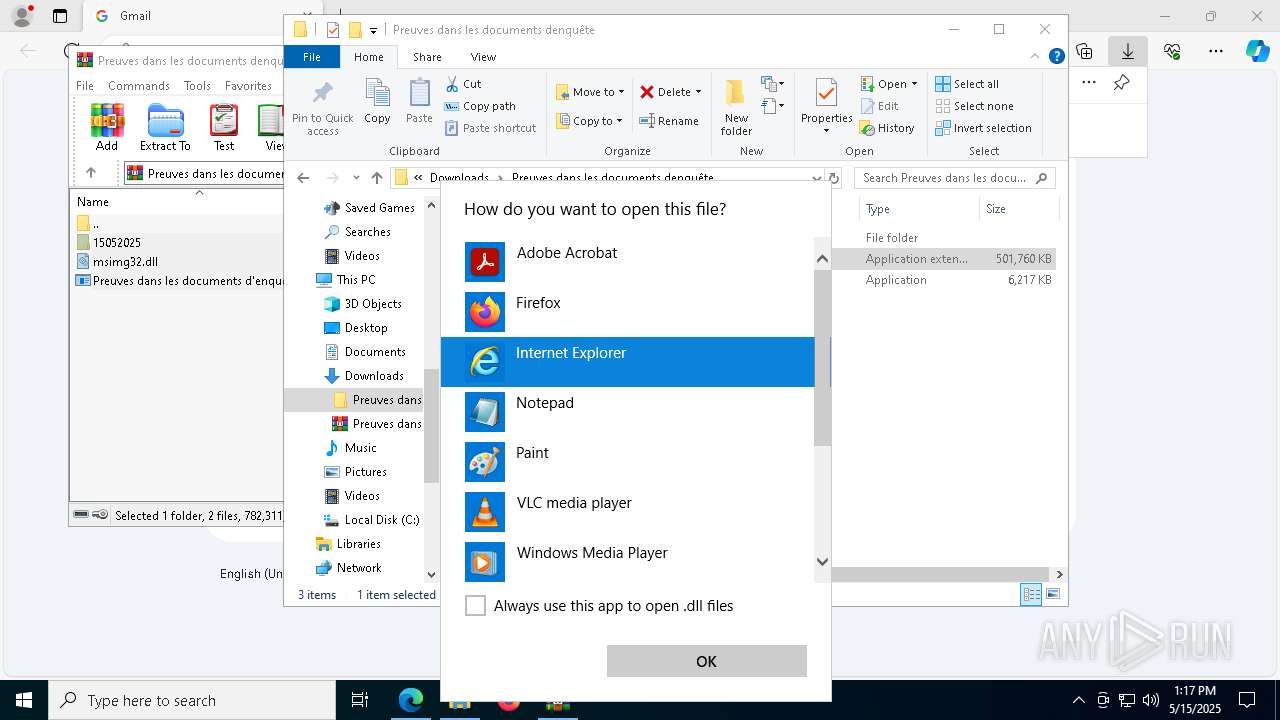Open Task View on taskbar
The image size is (1280, 720).
(x=360, y=700)
